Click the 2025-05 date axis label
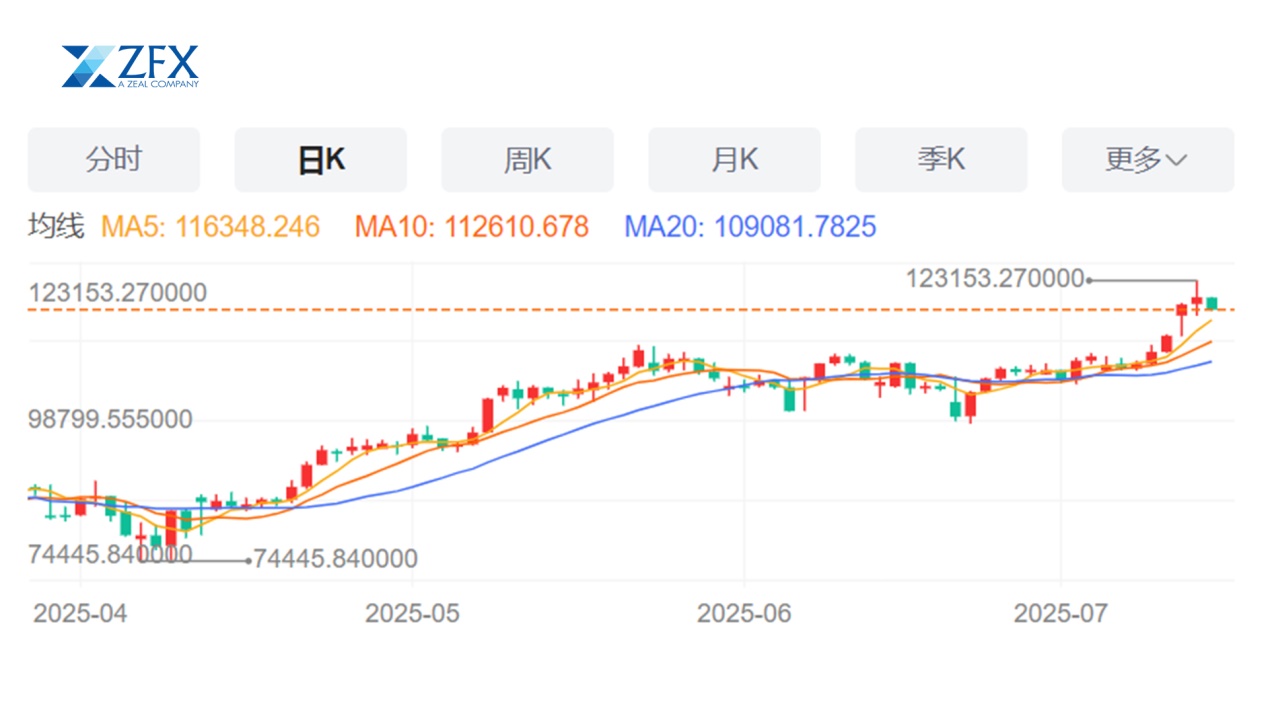1268x714 pixels. (x=413, y=613)
